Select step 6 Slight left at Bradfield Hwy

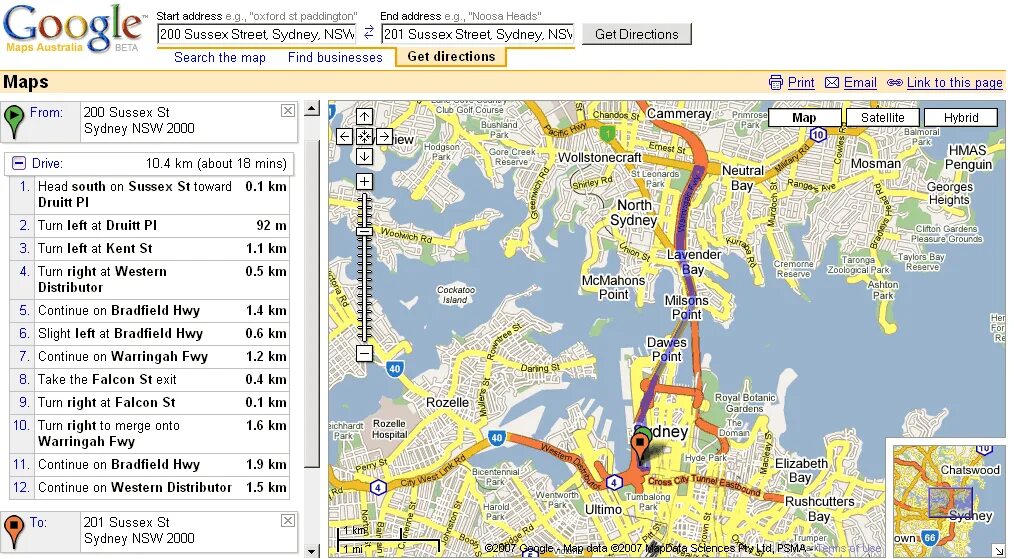149,334
